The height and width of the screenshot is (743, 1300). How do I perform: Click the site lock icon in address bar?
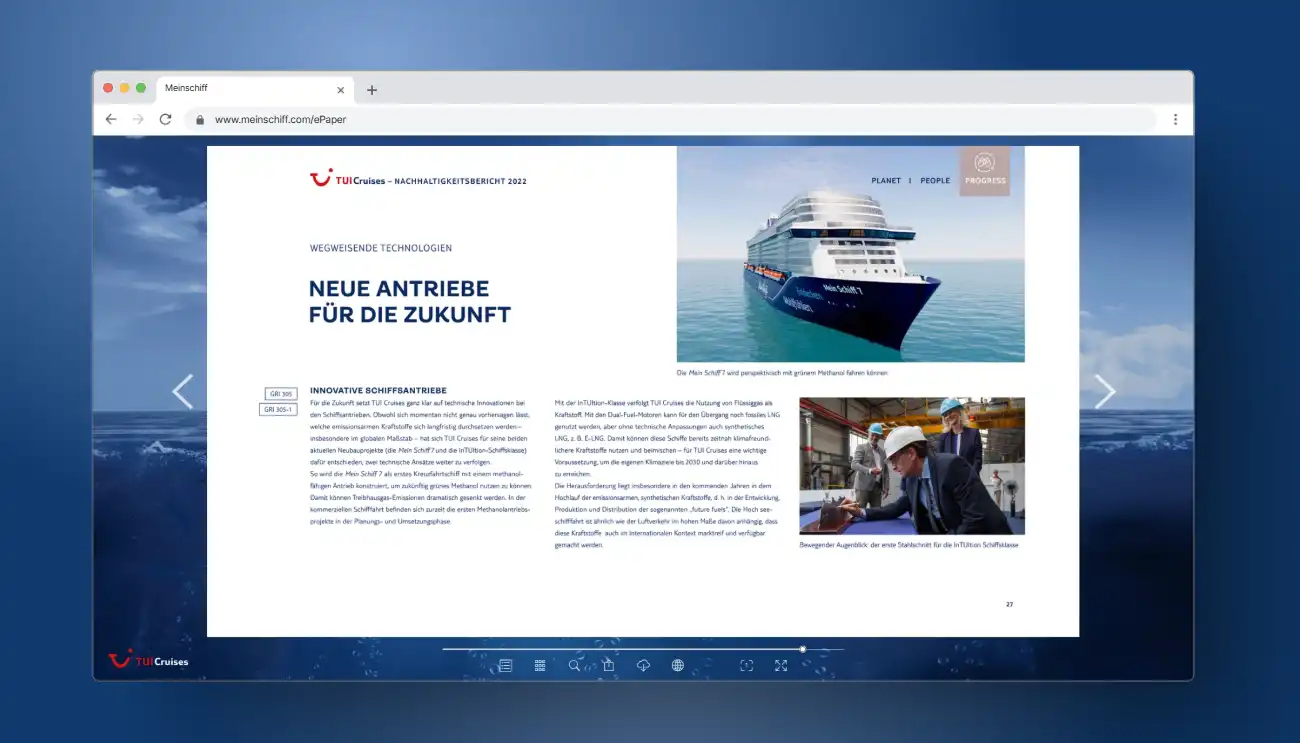[200, 119]
